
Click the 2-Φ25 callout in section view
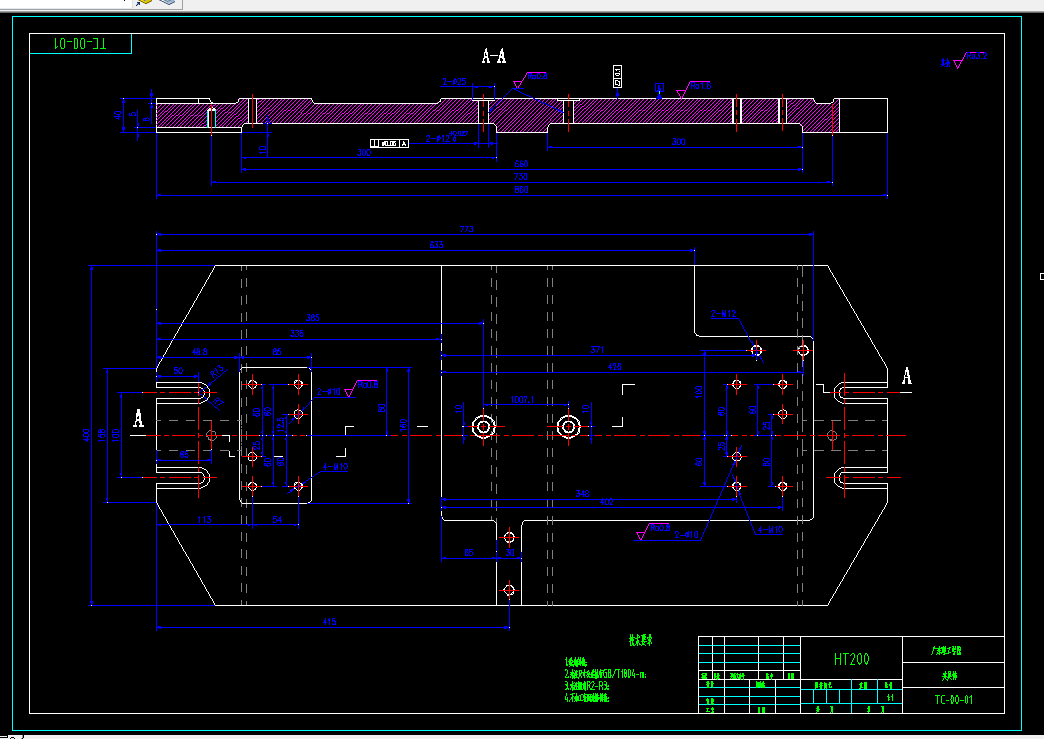454,82
